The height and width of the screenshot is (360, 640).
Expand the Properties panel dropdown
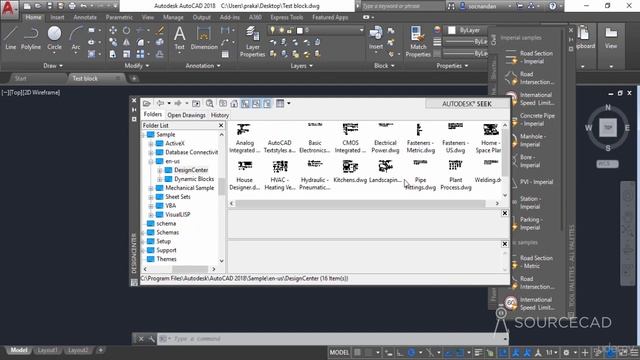tap(452, 66)
